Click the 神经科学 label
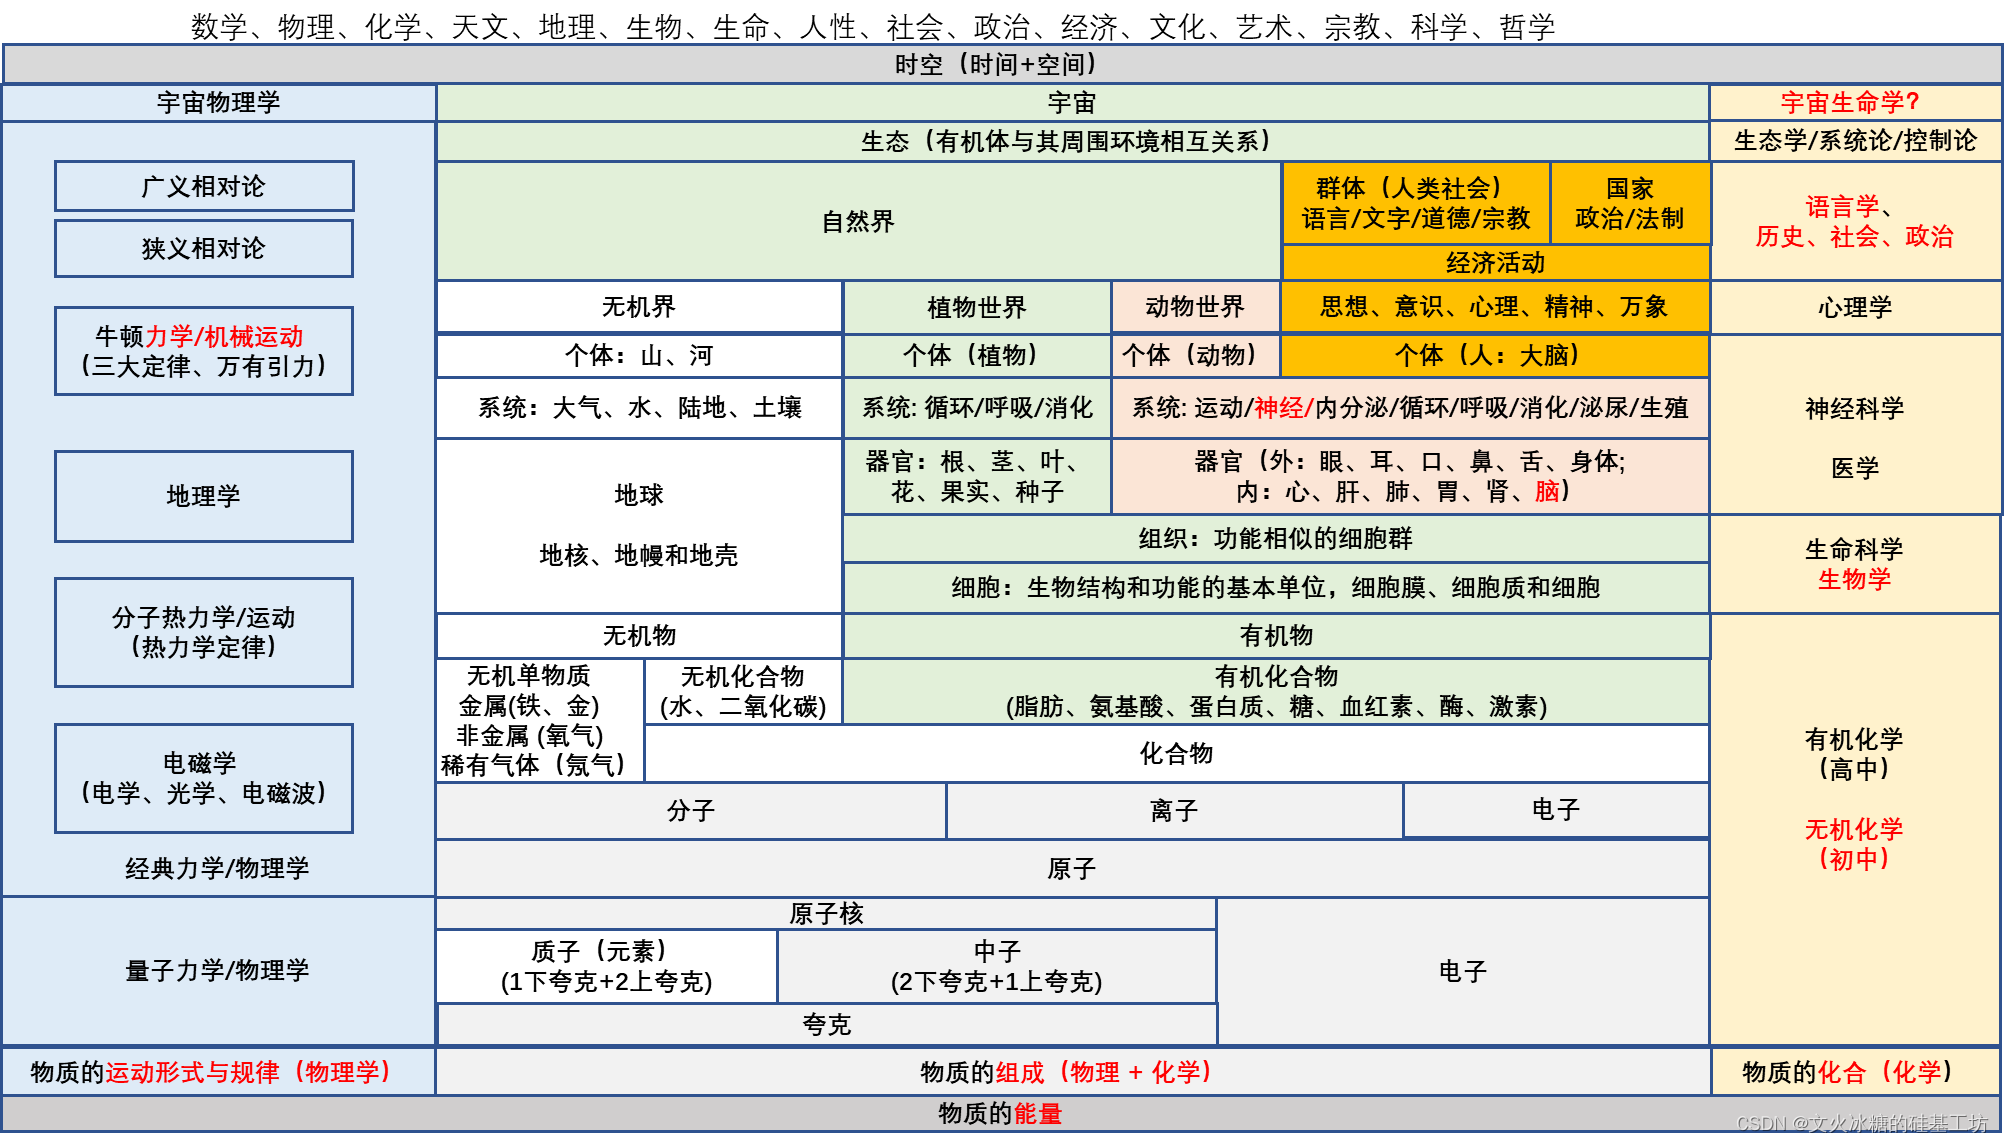This screenshot has width=2004, height=1143. 1855,408
